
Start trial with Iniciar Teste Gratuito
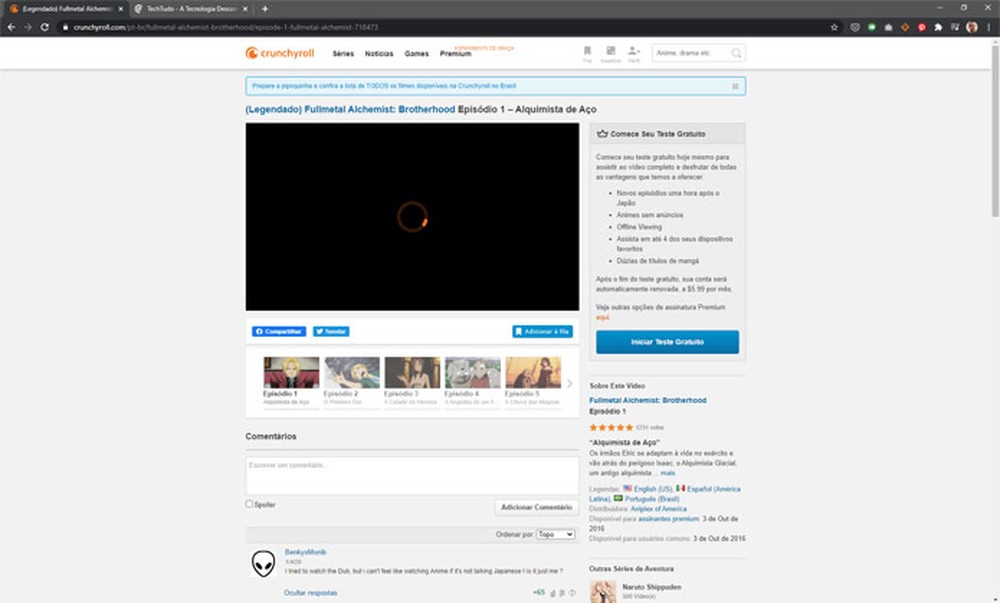(666, 341)
